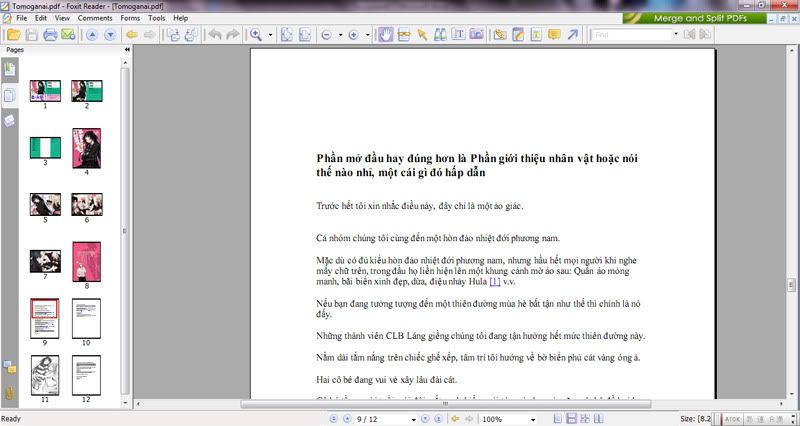Undo with the toolbar curved left arrow
Image resolution: width=800 pixels, height=426 pixels.
[215, 35]
